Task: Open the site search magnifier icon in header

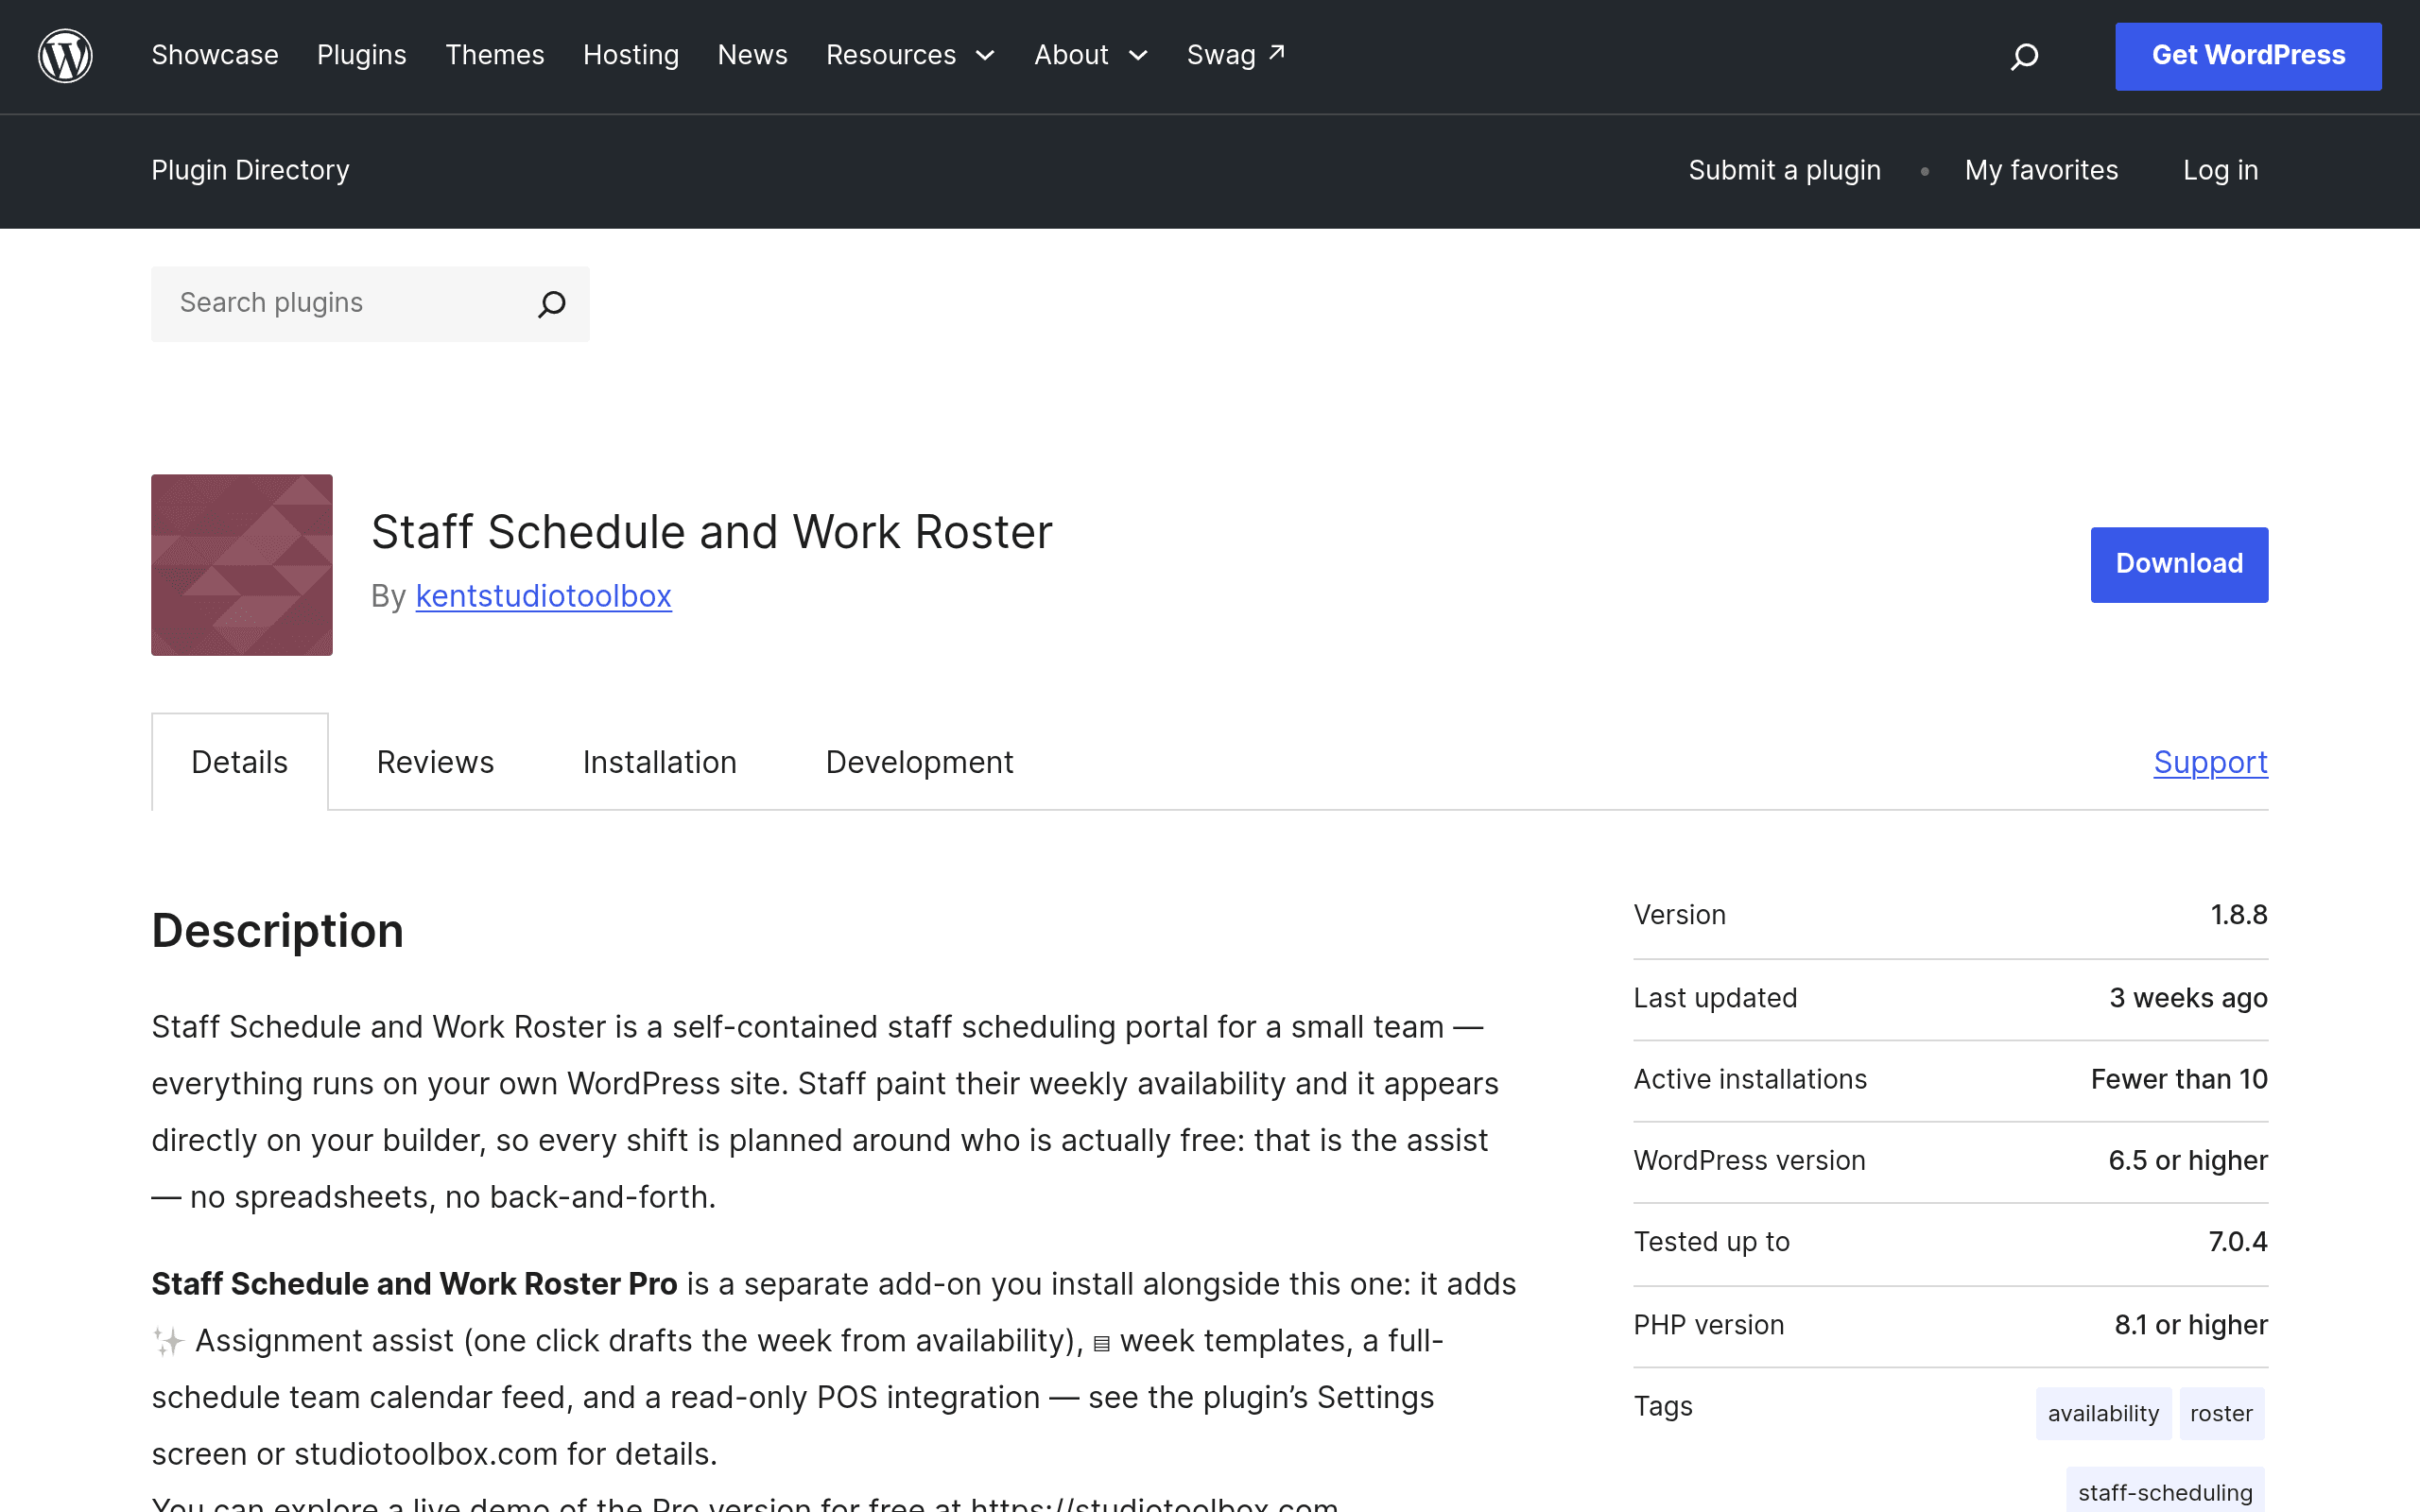Action: pos(2024,56)
